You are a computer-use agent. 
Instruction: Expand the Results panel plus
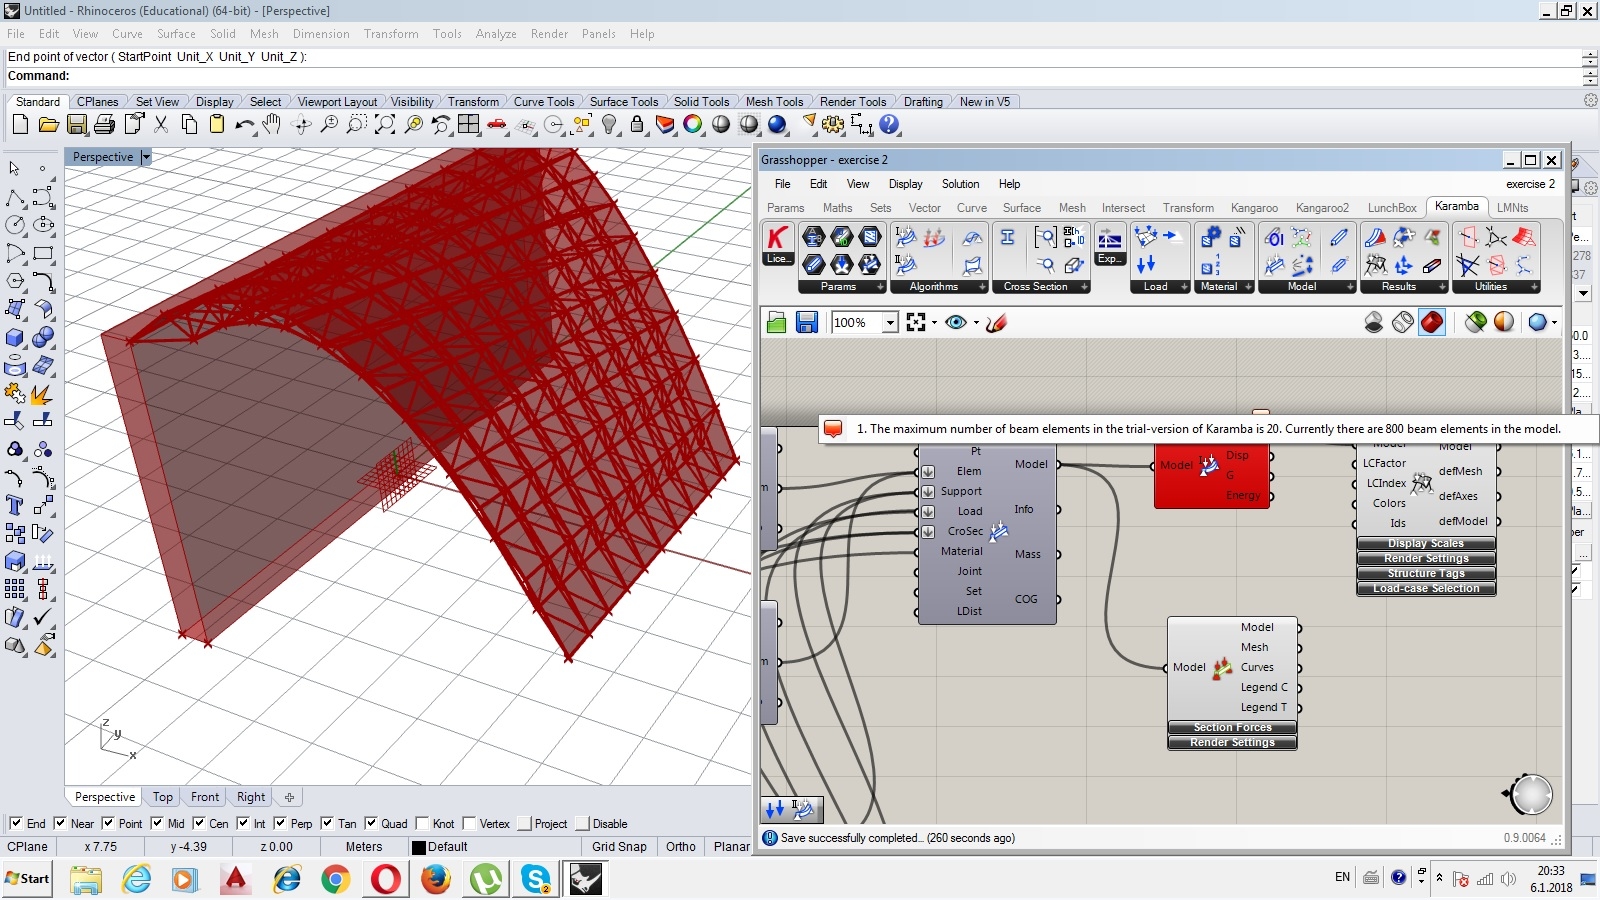(1441, 287)
